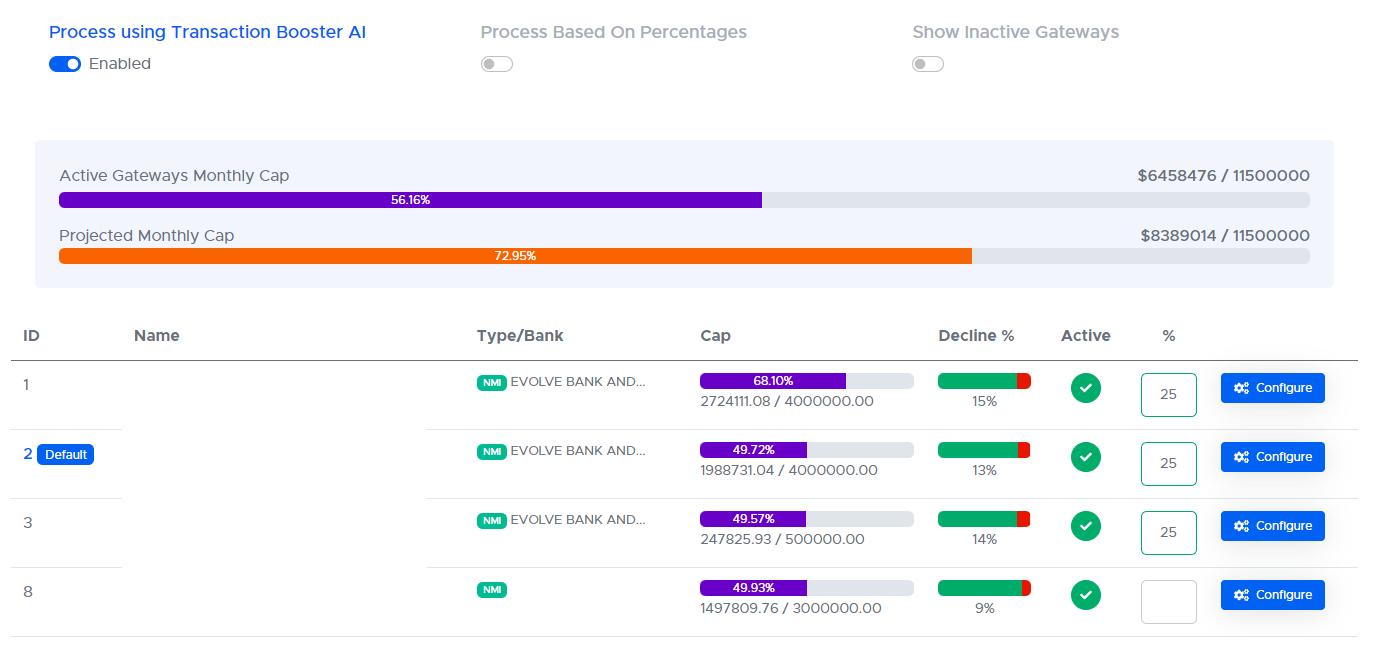
Task: Click the NMI badge in gateway 3 row
Action: coord(492,520)
